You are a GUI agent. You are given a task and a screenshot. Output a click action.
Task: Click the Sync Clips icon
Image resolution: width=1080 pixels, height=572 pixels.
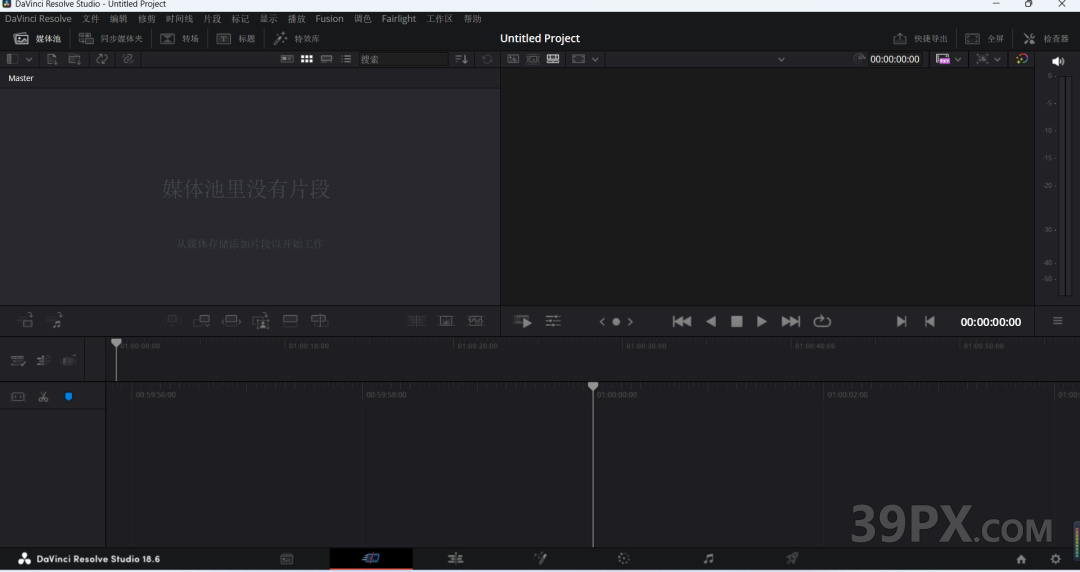(x=102, y=59)
